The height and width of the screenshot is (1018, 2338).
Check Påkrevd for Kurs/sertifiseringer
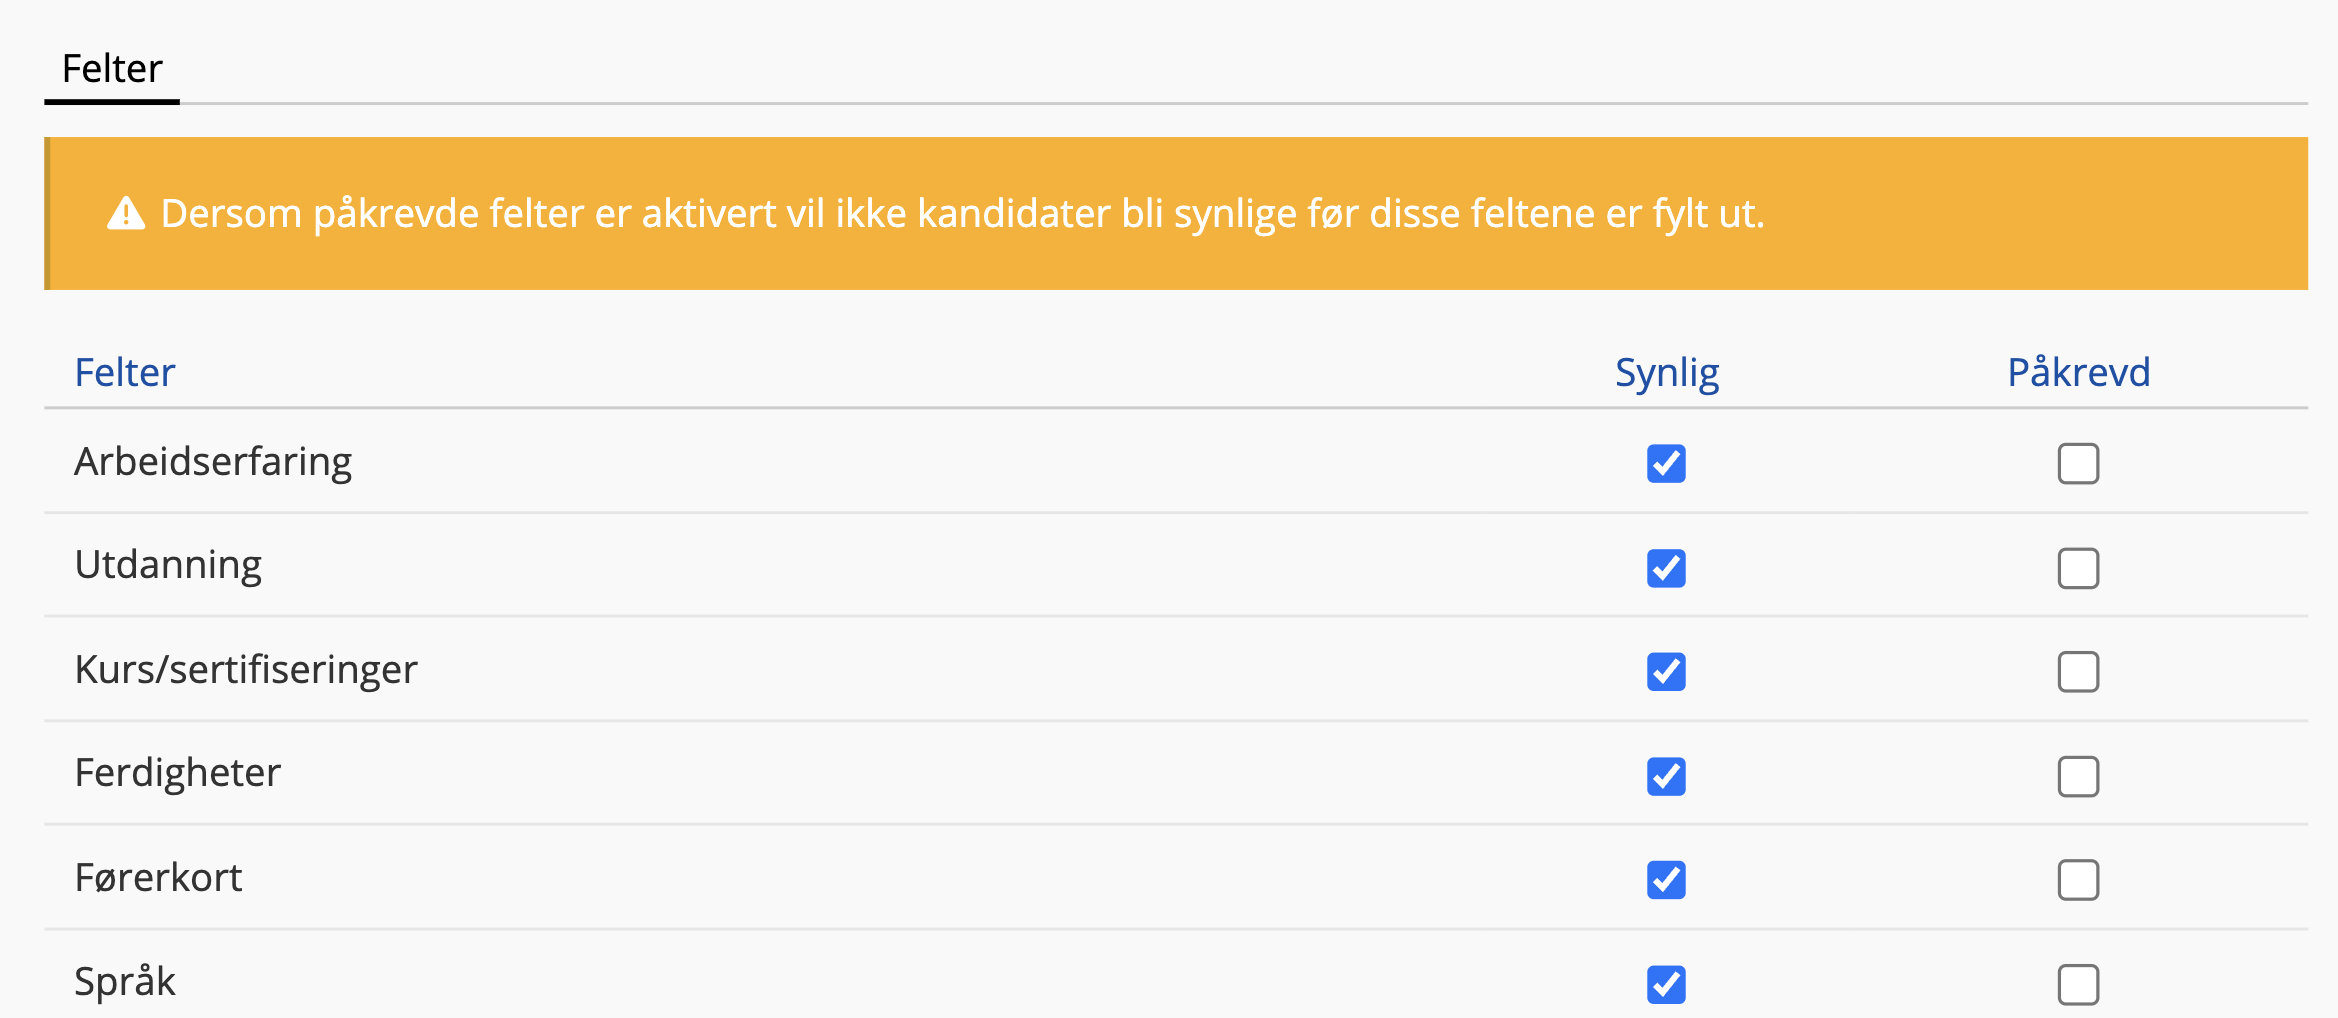tap(2078, 672)
